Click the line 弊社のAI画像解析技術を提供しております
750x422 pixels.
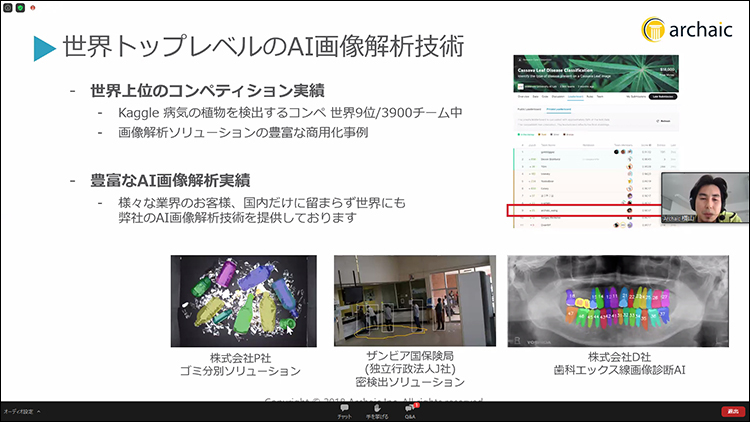237,218
